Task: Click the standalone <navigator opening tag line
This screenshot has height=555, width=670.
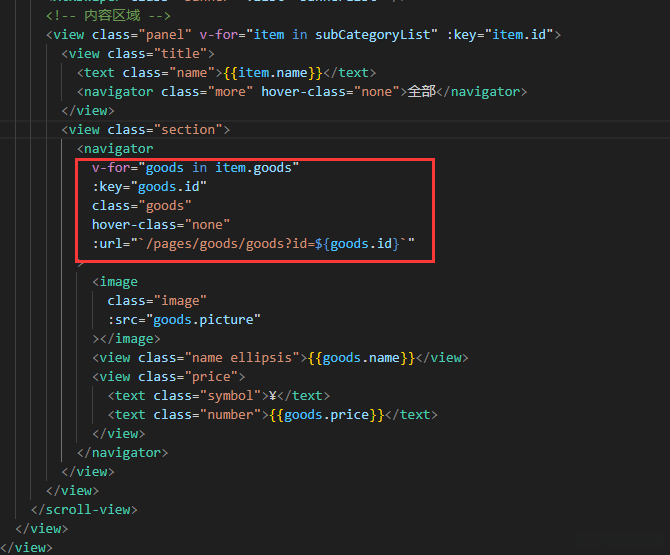Action: coord(115,149)
